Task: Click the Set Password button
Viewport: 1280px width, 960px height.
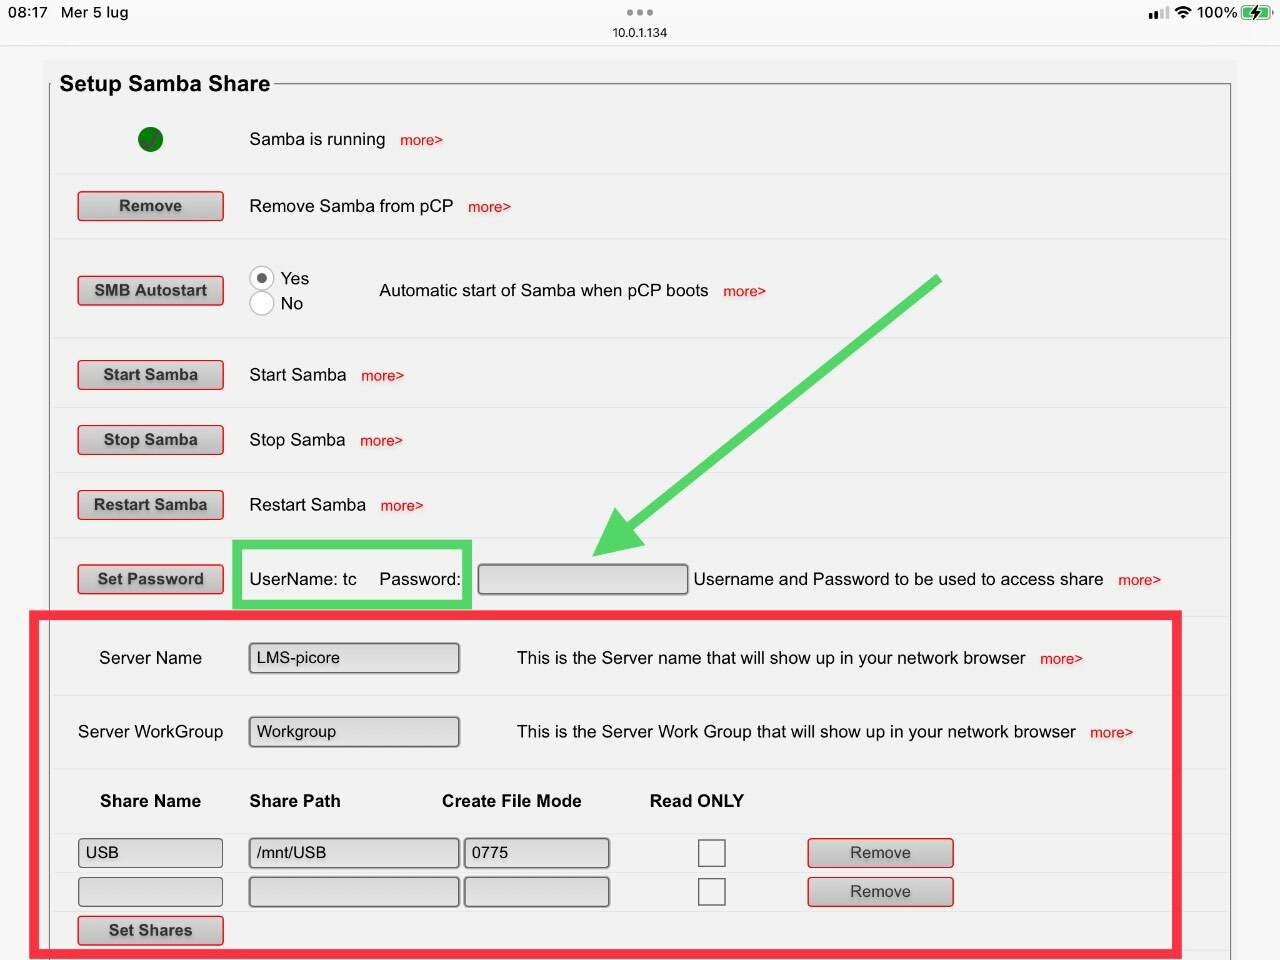Action: tap(150, 579)
